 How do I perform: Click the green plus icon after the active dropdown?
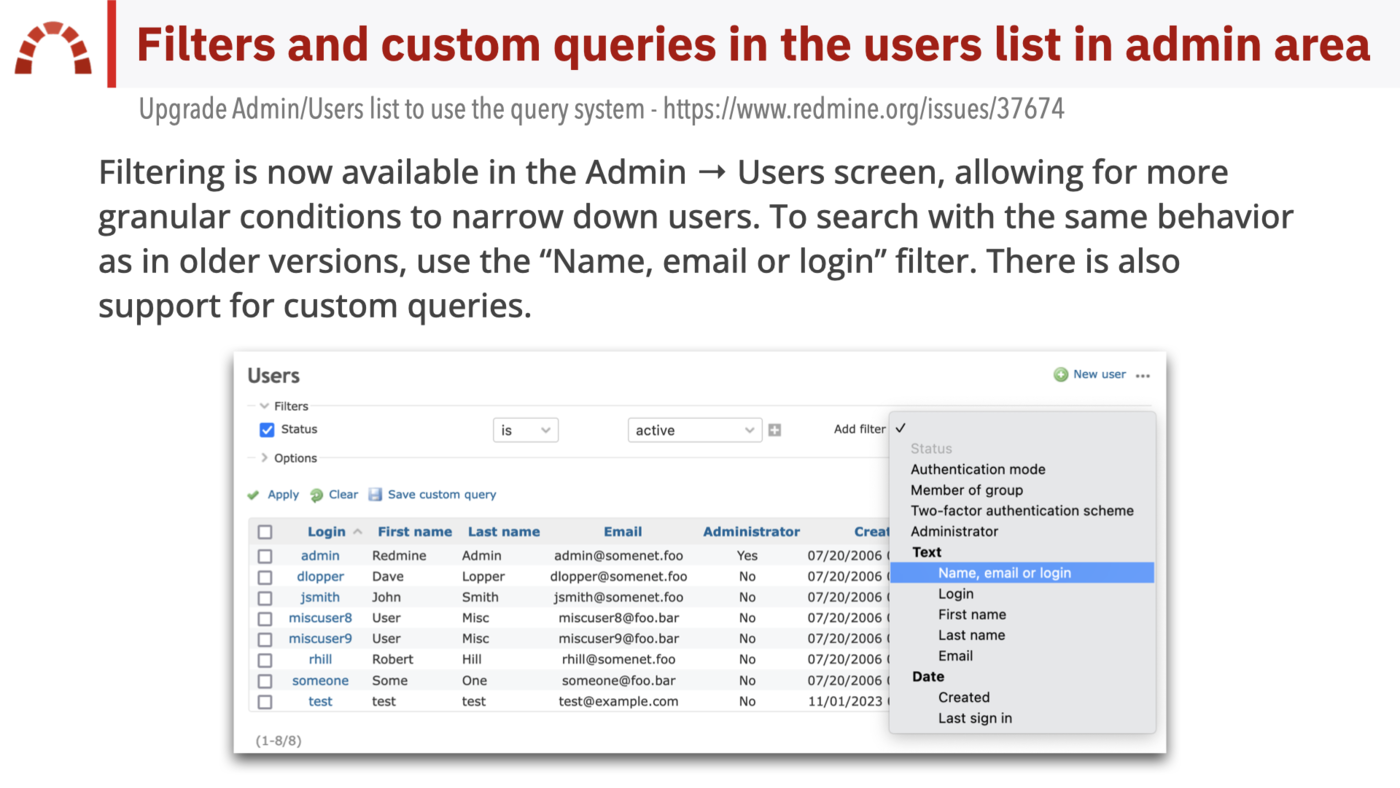(x=774, y=429)
